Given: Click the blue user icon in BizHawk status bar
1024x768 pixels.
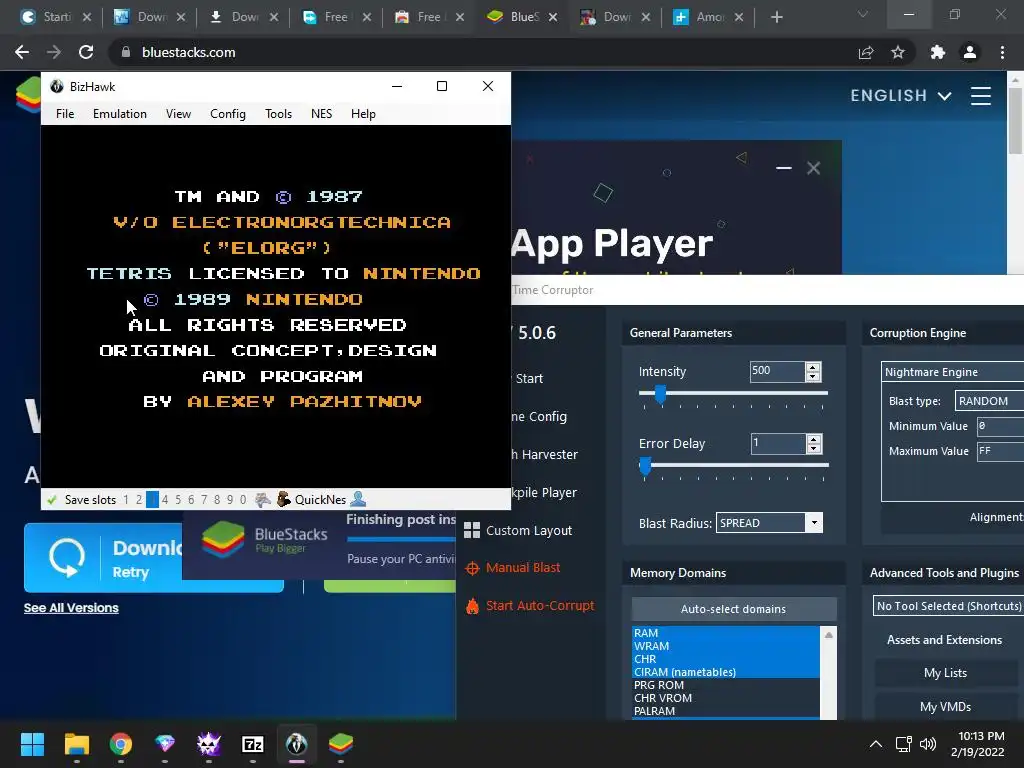Looking at the screenshot, I should pos(358,500).
